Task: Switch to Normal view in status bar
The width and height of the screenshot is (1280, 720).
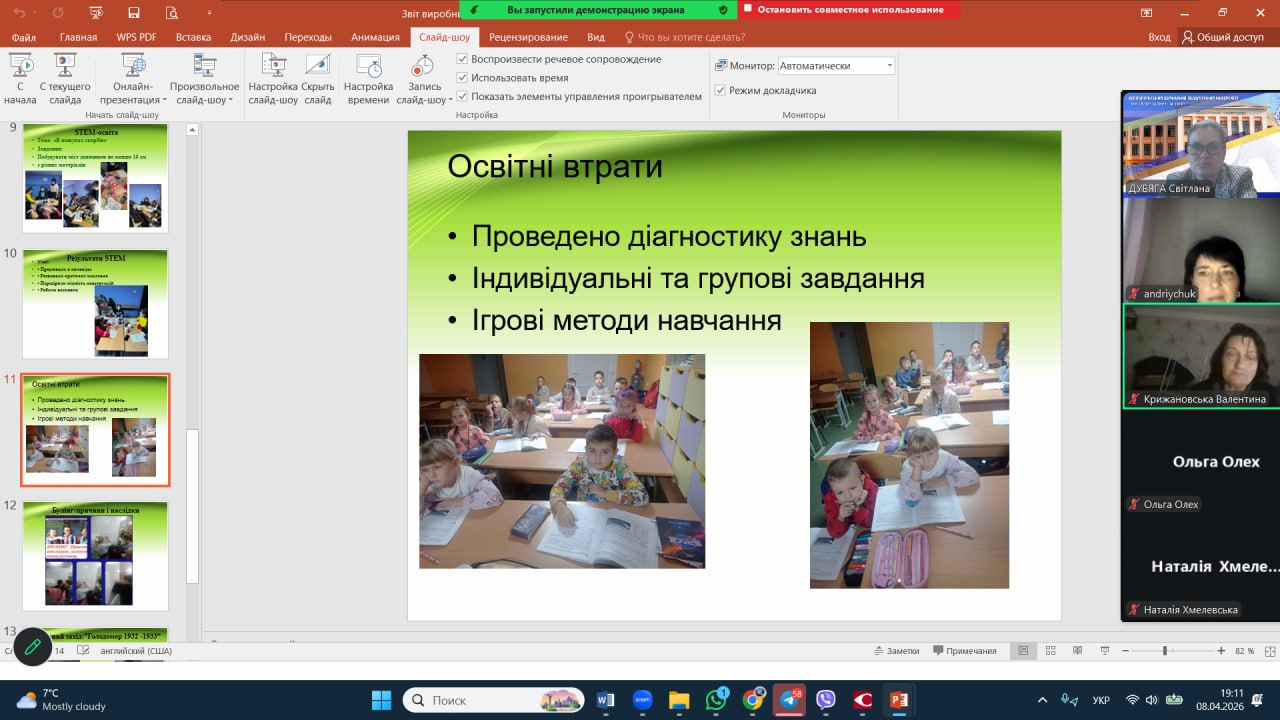Action: tap(1023, 651)
